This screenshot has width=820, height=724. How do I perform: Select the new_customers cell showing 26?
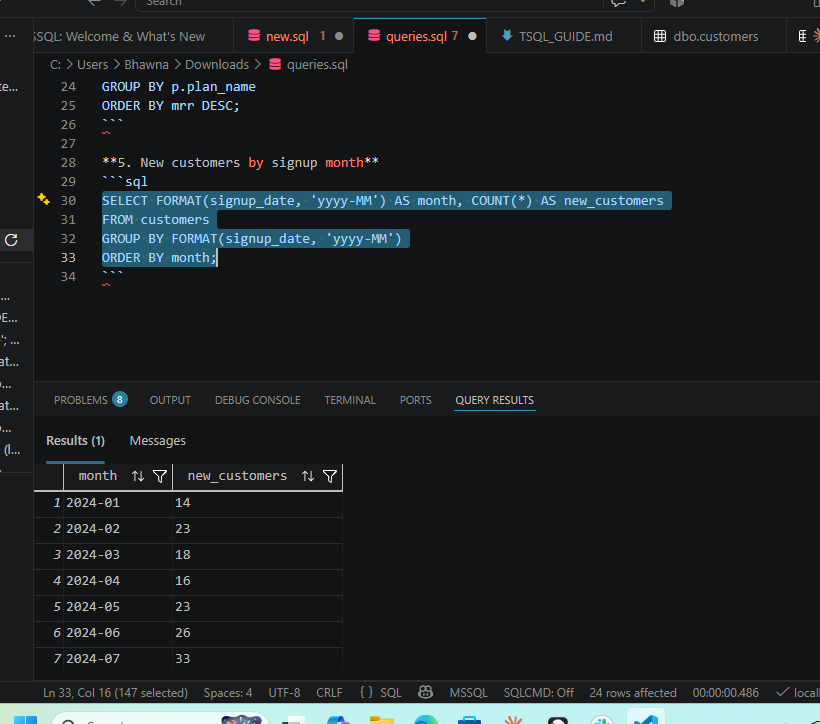[x=257, y=632]
